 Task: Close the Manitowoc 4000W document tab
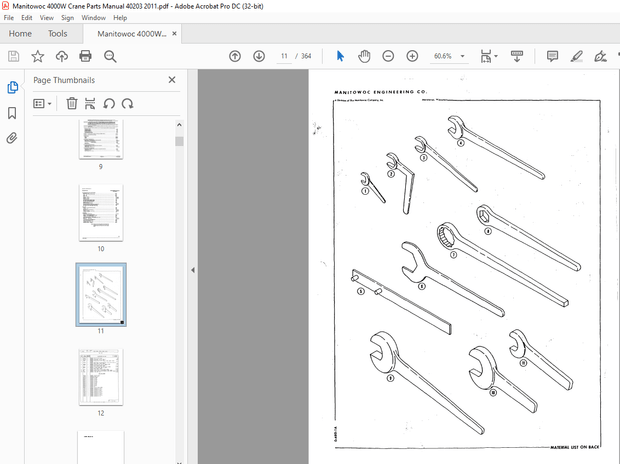coord(174,34)
